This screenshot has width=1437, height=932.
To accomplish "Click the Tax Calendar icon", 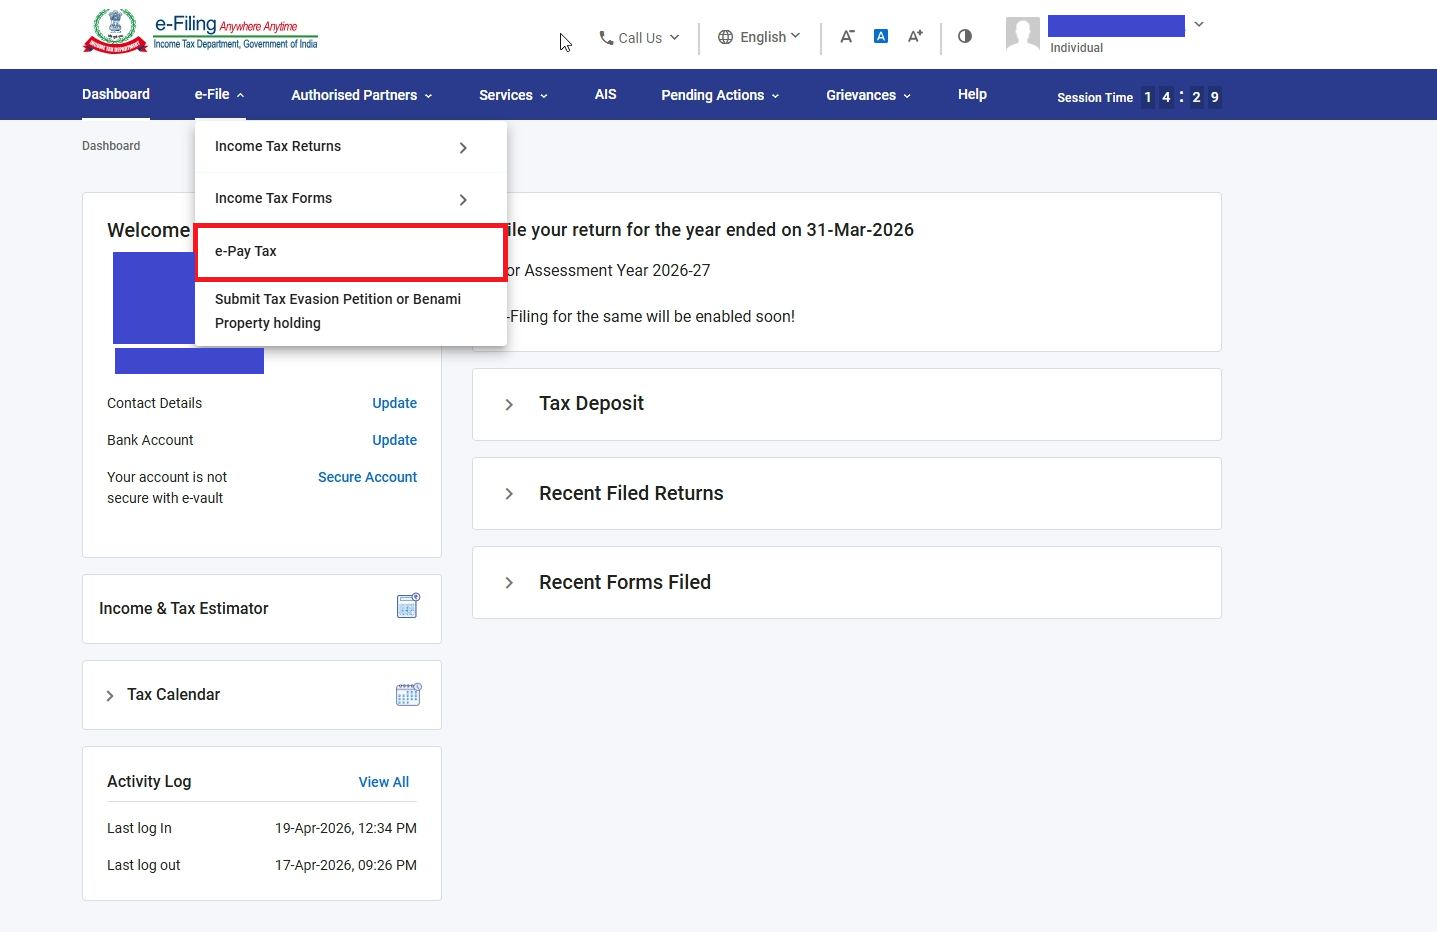I will (408, 695).
